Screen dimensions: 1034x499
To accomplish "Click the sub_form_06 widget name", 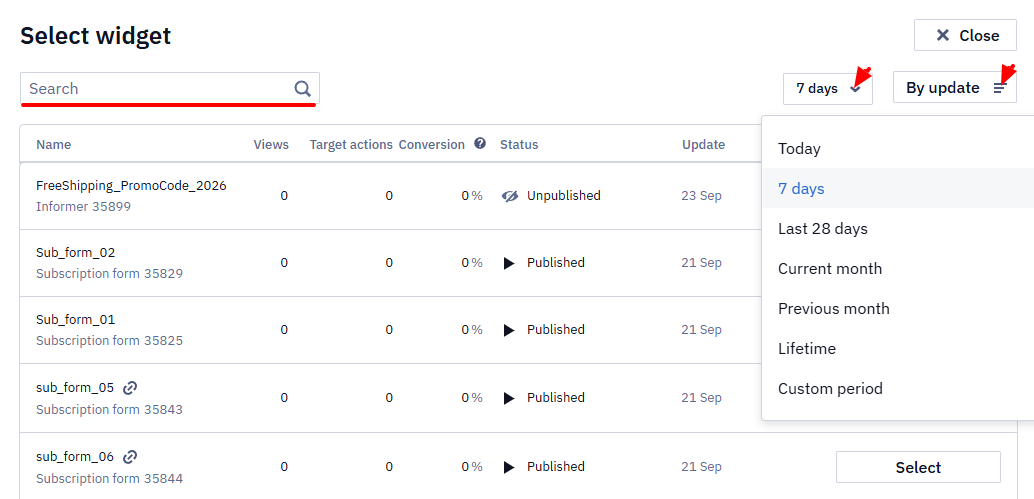I will click(x=75, y=456).
